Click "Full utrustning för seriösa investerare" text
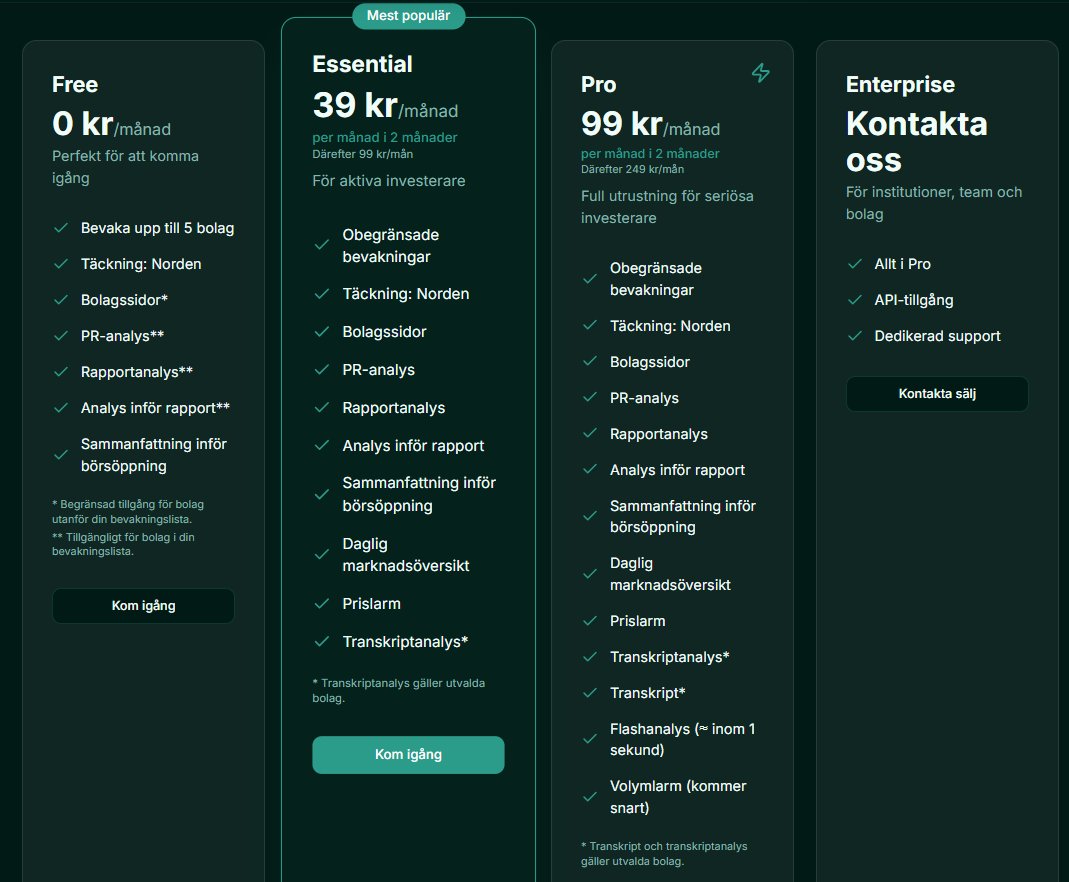The width and height of the screenshot is (1069, 882). (x=667, y=207)
